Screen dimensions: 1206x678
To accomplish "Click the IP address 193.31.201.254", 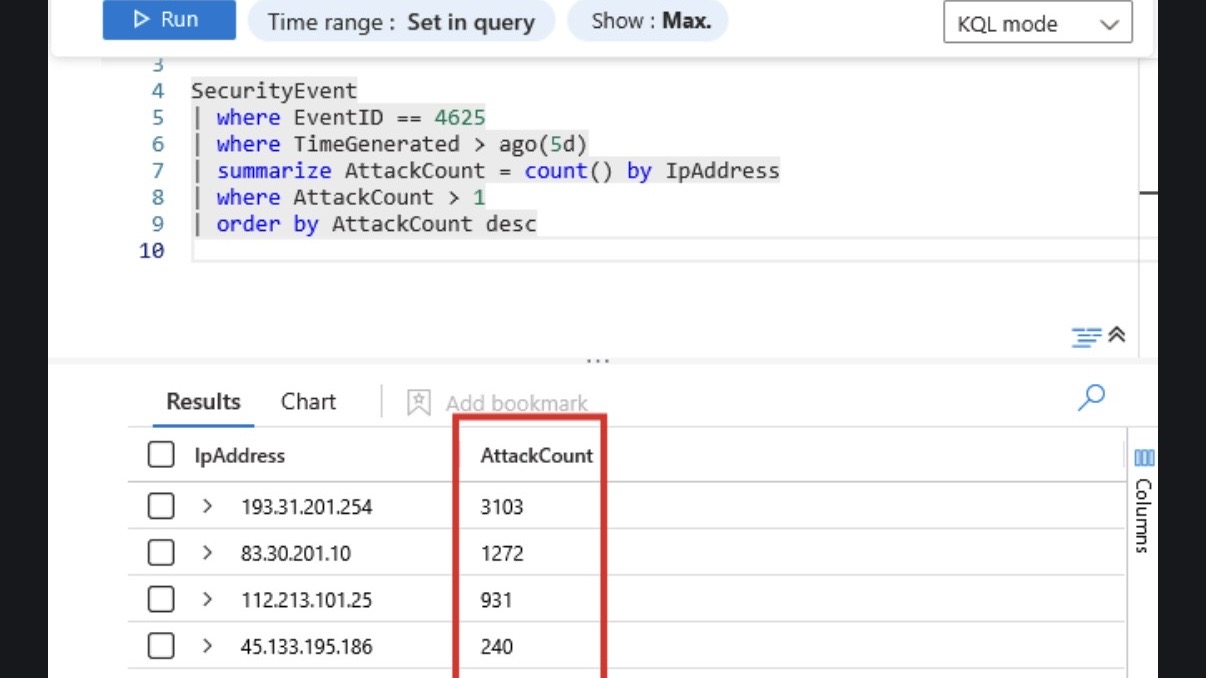I will click(x=307, y=507).
